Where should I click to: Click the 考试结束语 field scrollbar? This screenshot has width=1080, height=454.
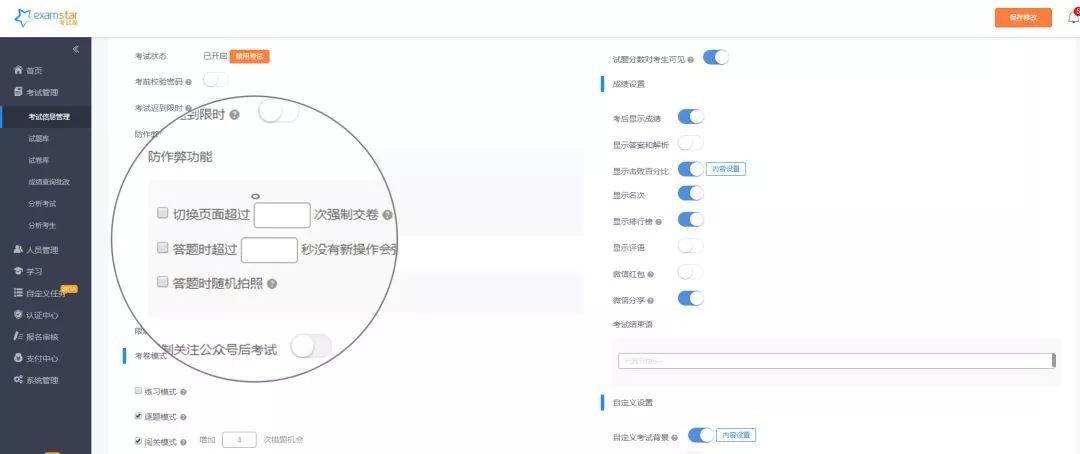(1053, 361)
